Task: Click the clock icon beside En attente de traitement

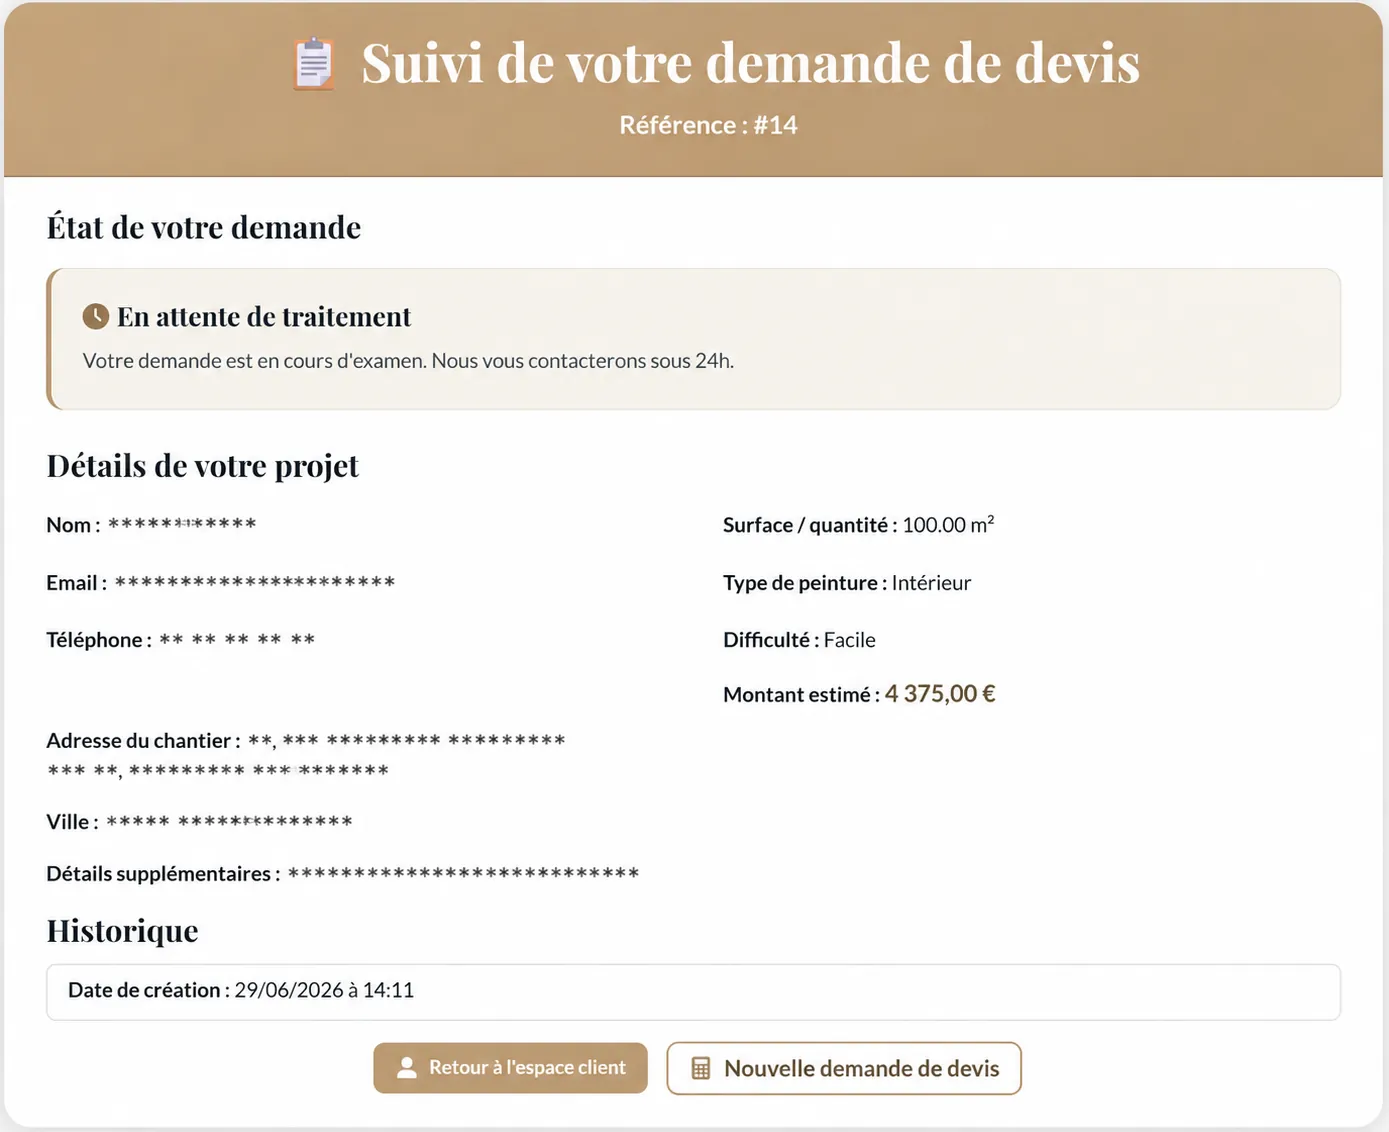Action: [95, 317]
